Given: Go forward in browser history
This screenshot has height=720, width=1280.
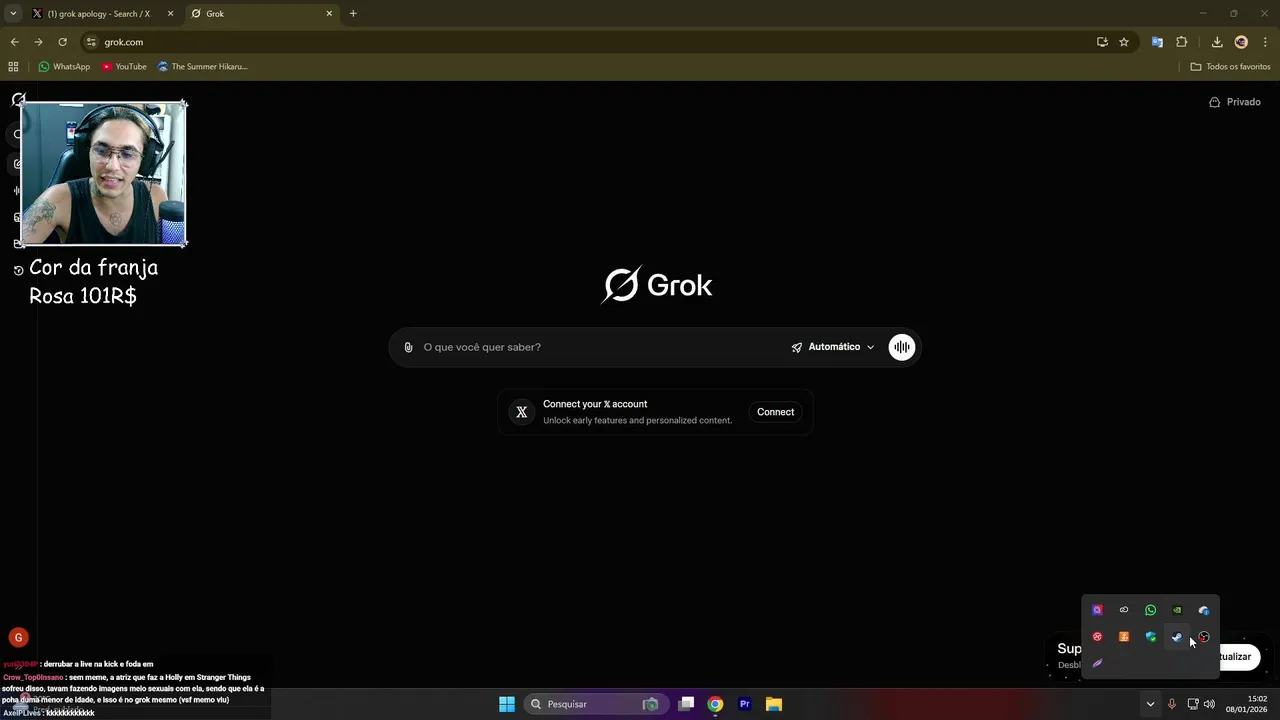Looking at the screenshot, I should pos(38,42).
